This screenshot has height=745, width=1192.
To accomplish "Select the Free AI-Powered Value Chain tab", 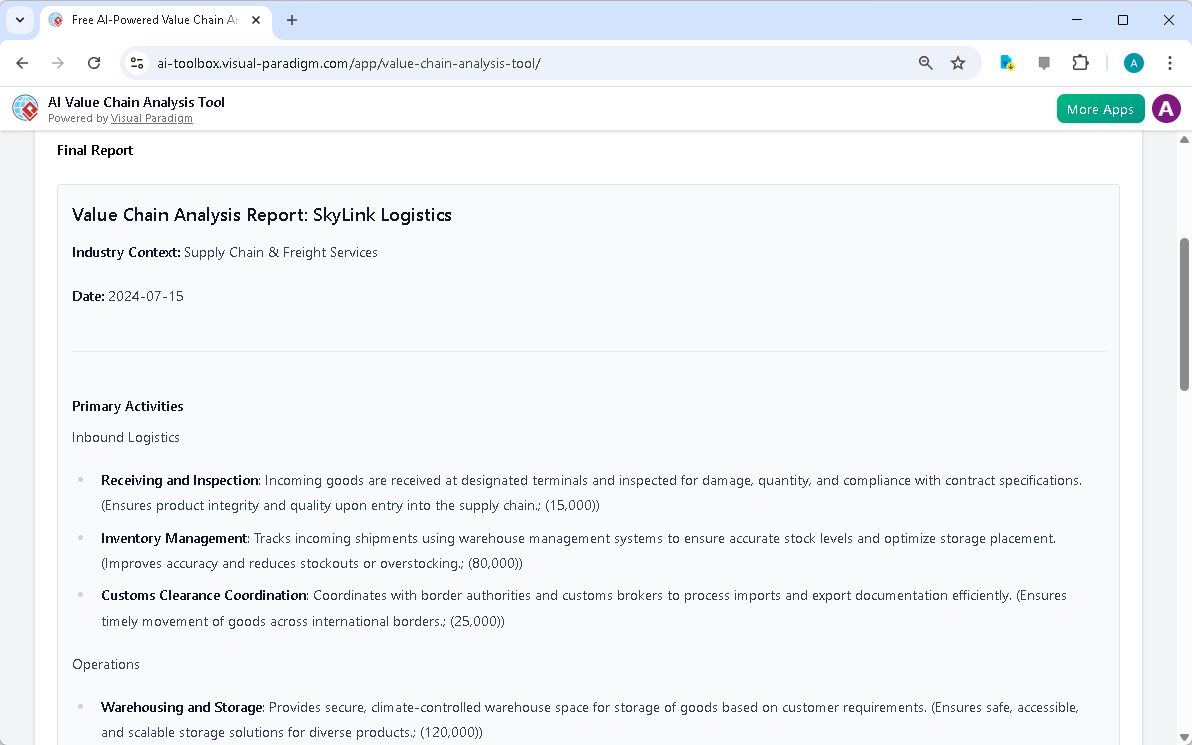I will coord(150,19).
